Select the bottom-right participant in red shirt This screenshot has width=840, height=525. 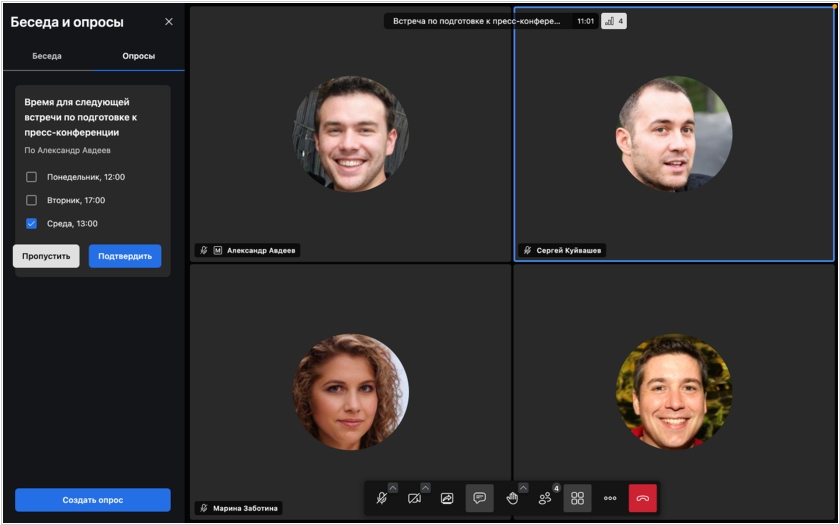(674, 392)
